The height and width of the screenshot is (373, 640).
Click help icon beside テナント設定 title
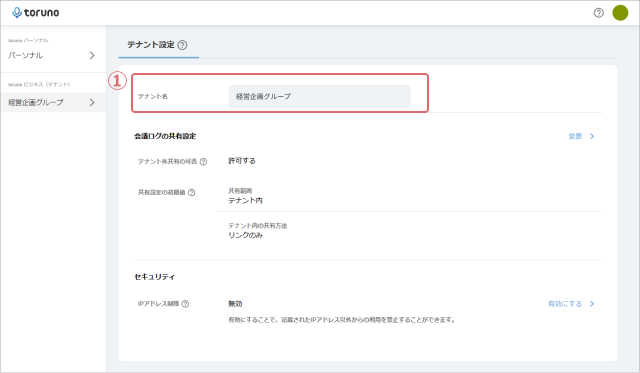182,45
